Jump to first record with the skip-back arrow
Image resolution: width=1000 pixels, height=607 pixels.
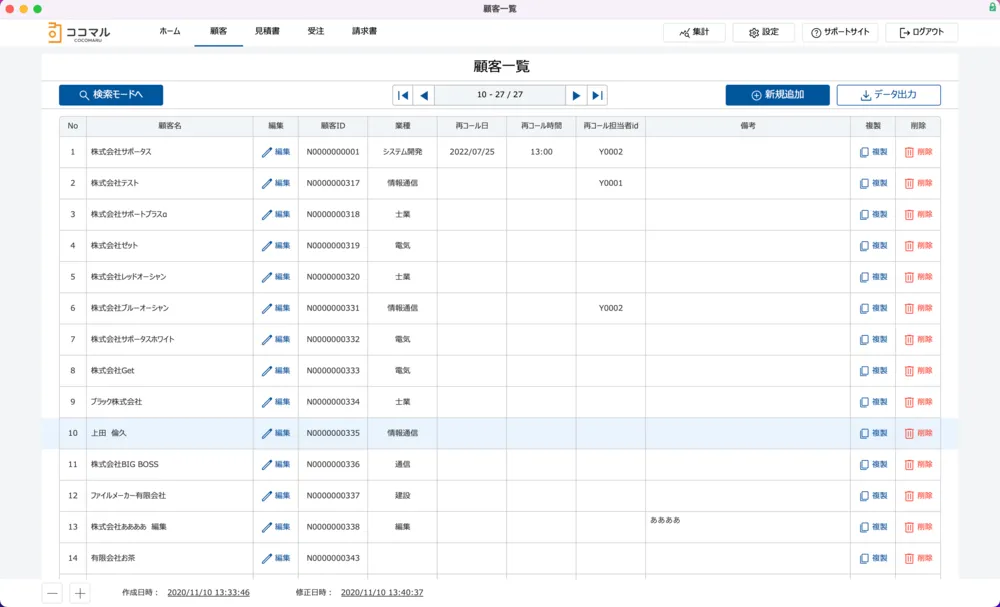[402, 95]
